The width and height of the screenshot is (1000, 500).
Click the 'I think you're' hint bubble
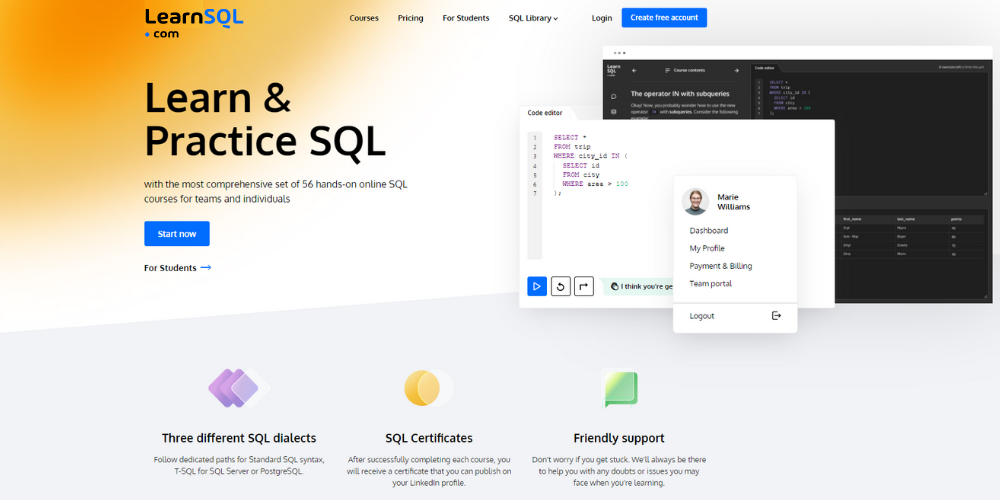638,286
